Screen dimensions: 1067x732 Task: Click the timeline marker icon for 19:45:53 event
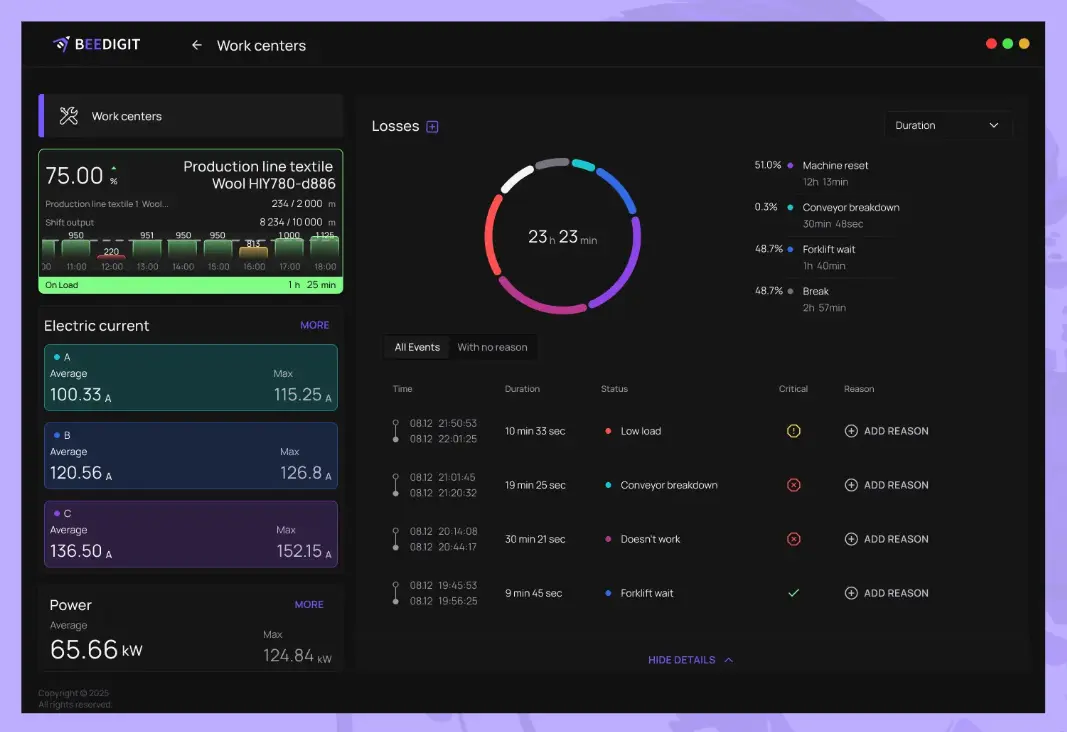(395, 593)
